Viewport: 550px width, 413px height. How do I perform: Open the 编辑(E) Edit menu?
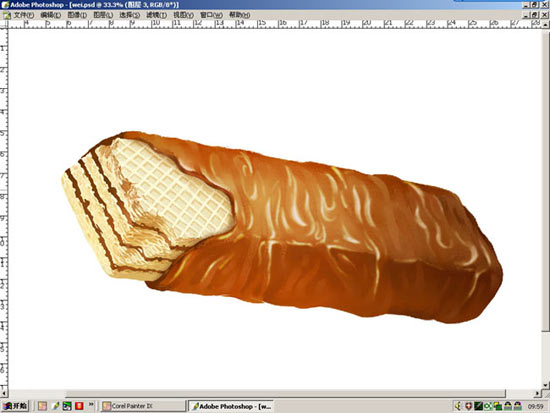51,15
